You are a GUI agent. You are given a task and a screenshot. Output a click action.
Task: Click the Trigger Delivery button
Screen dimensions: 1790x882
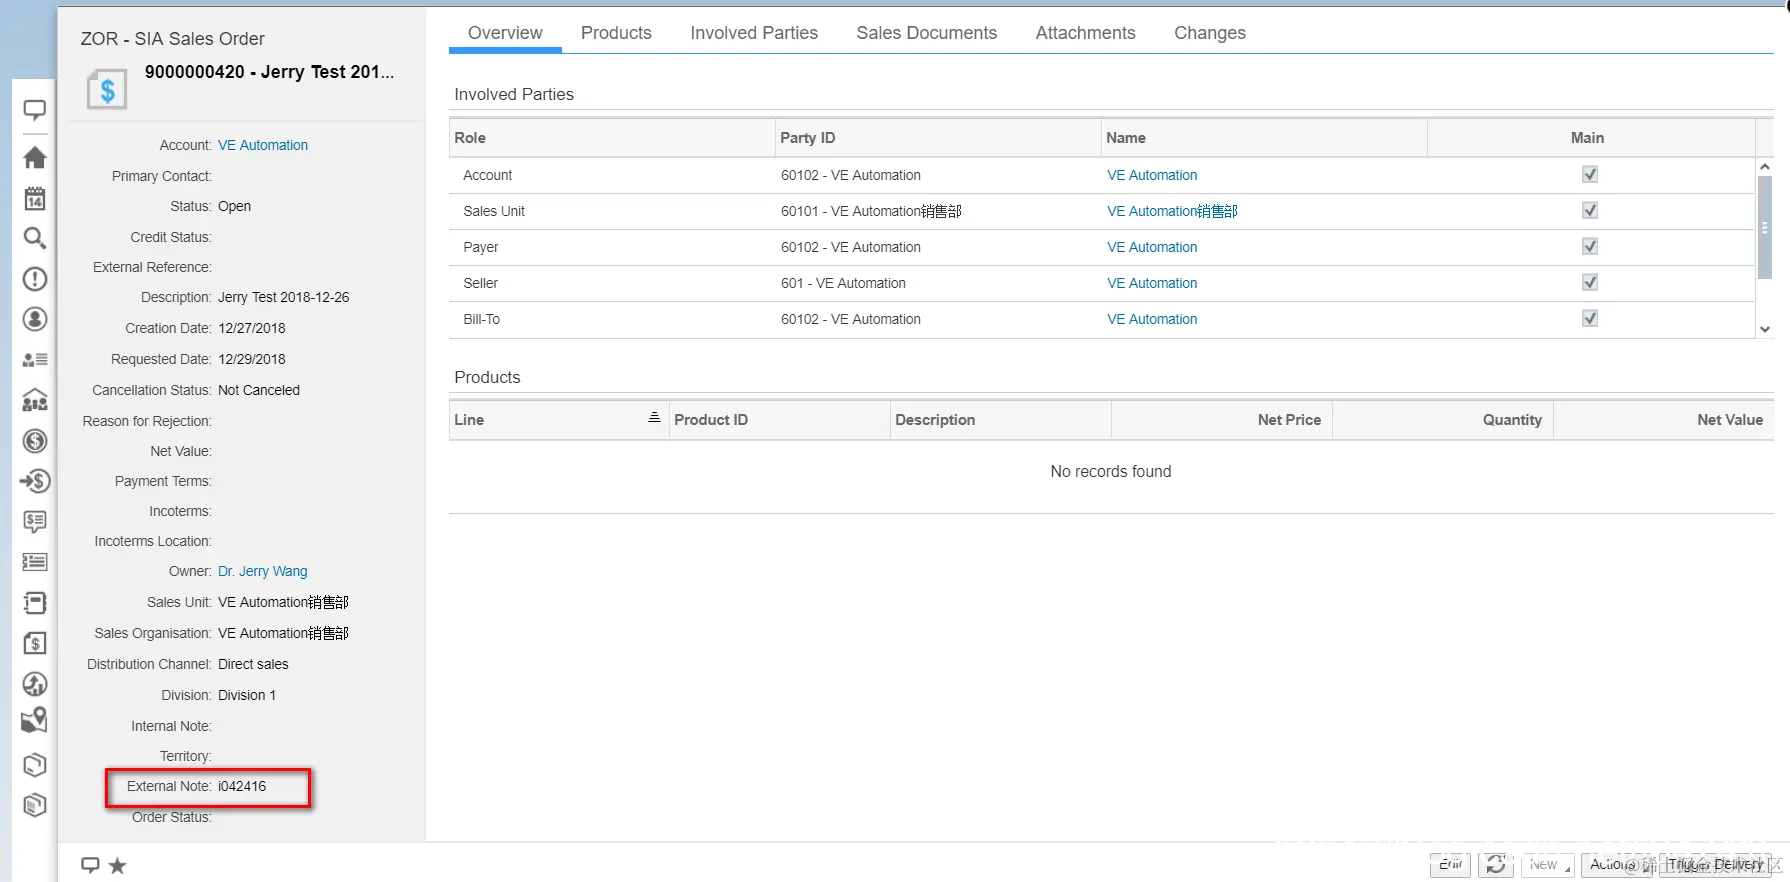point(1716,865)
